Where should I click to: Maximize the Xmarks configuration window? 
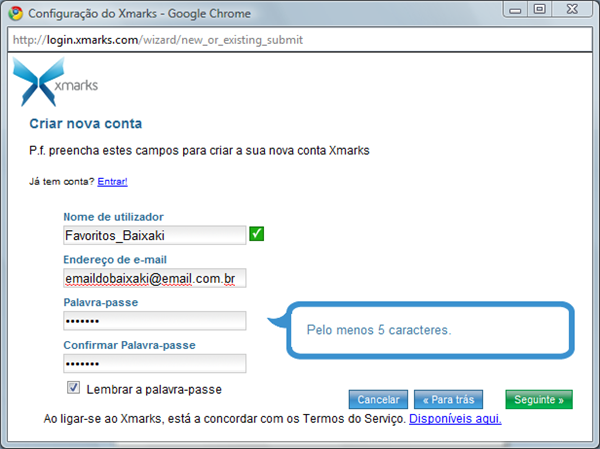pos(540,10)
